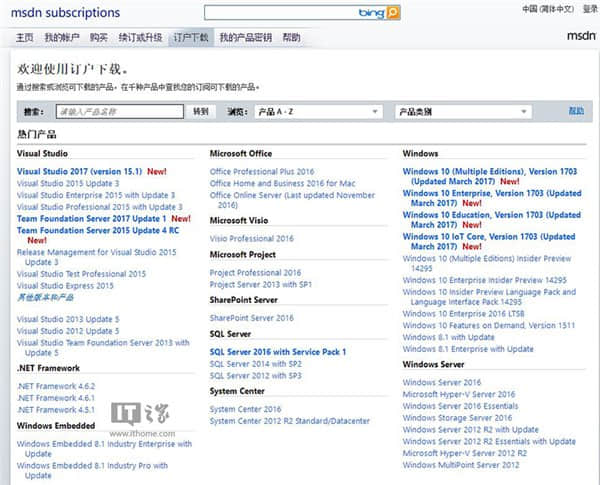
Task: Open Visual Studio Enterprise 2015 with Update 3
Action: [x=96, y=195]
